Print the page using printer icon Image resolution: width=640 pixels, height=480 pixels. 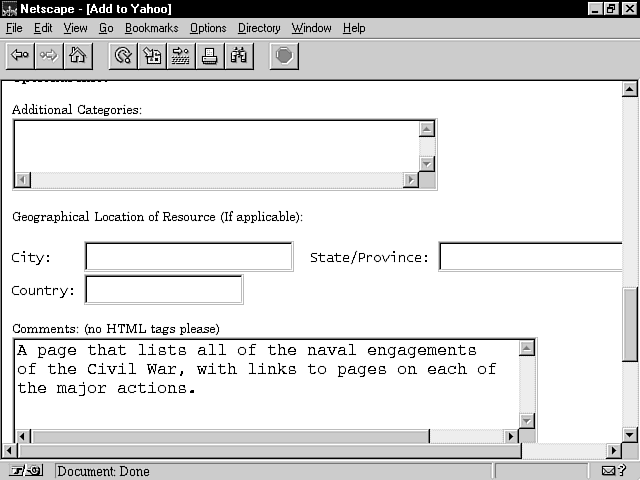tap(210, 56)
